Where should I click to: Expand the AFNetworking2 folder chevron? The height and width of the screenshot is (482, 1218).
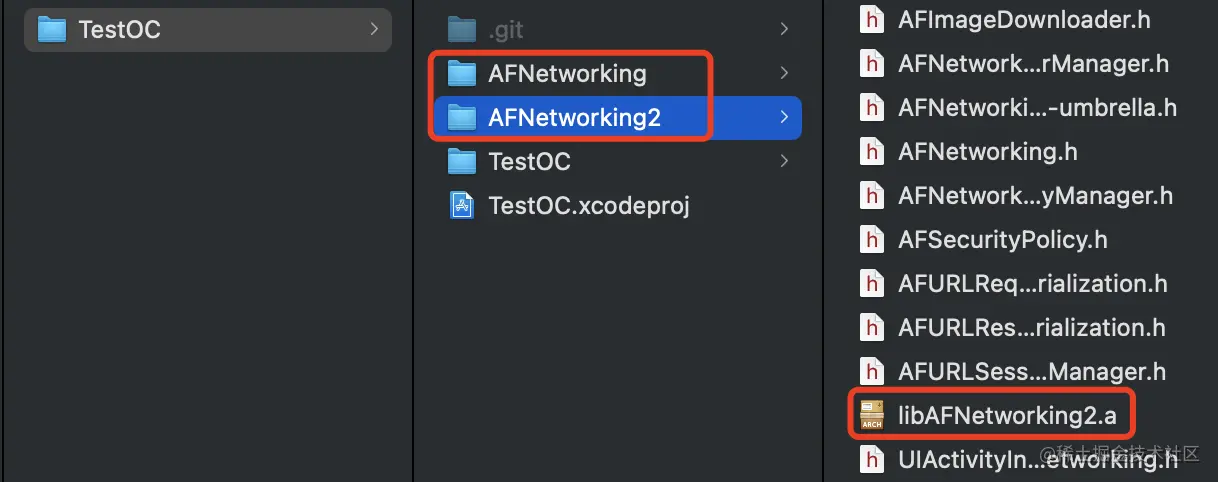[784, 118]
